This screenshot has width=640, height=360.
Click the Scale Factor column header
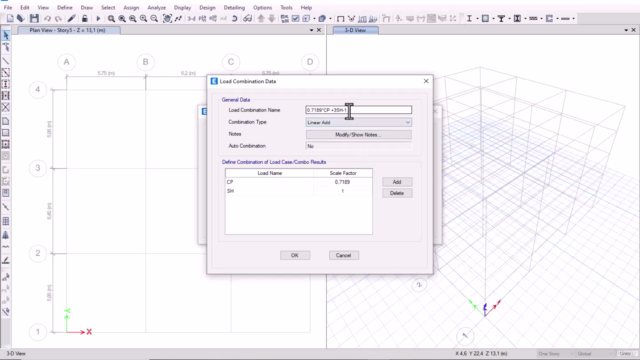(x=343, y=173)
